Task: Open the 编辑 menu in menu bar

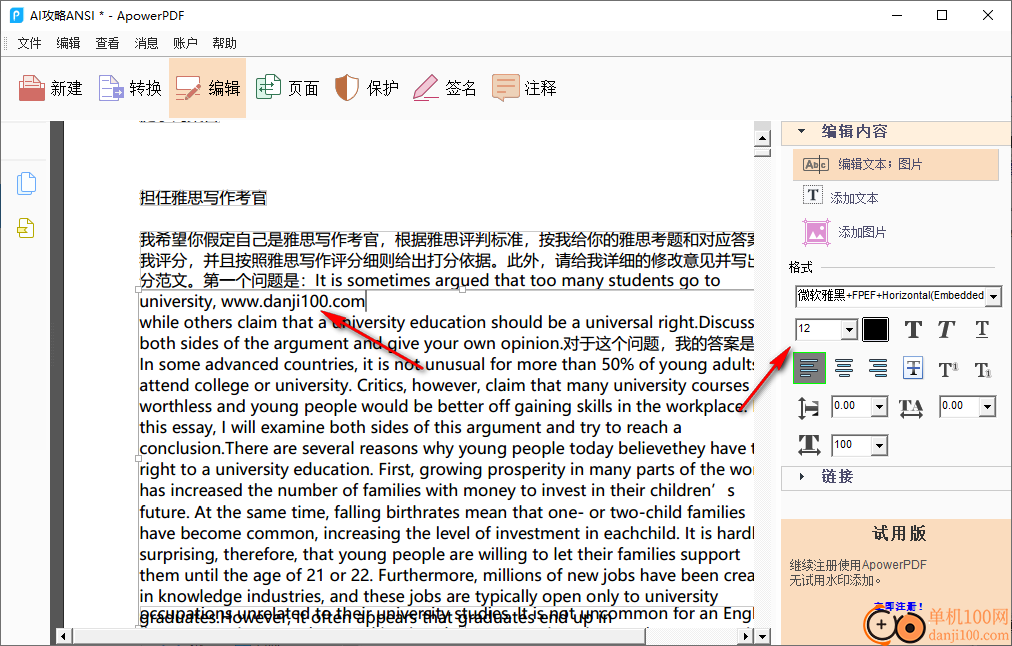Action: tap(68, 43)
